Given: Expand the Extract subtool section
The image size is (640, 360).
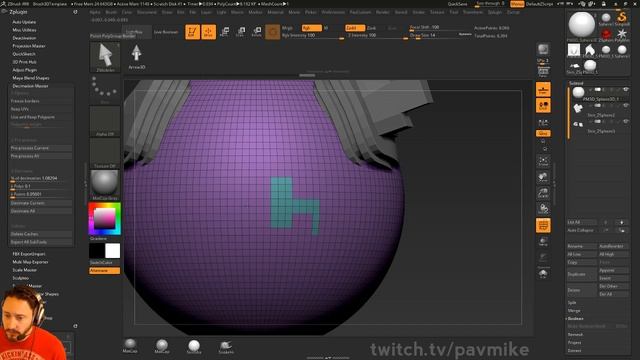Looking at the screenshot, I should pyautogui.click(x=574, y=350).
